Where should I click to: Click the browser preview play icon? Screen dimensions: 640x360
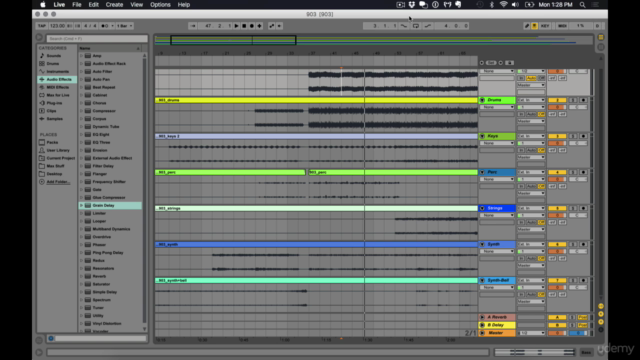tap(51, 338)
